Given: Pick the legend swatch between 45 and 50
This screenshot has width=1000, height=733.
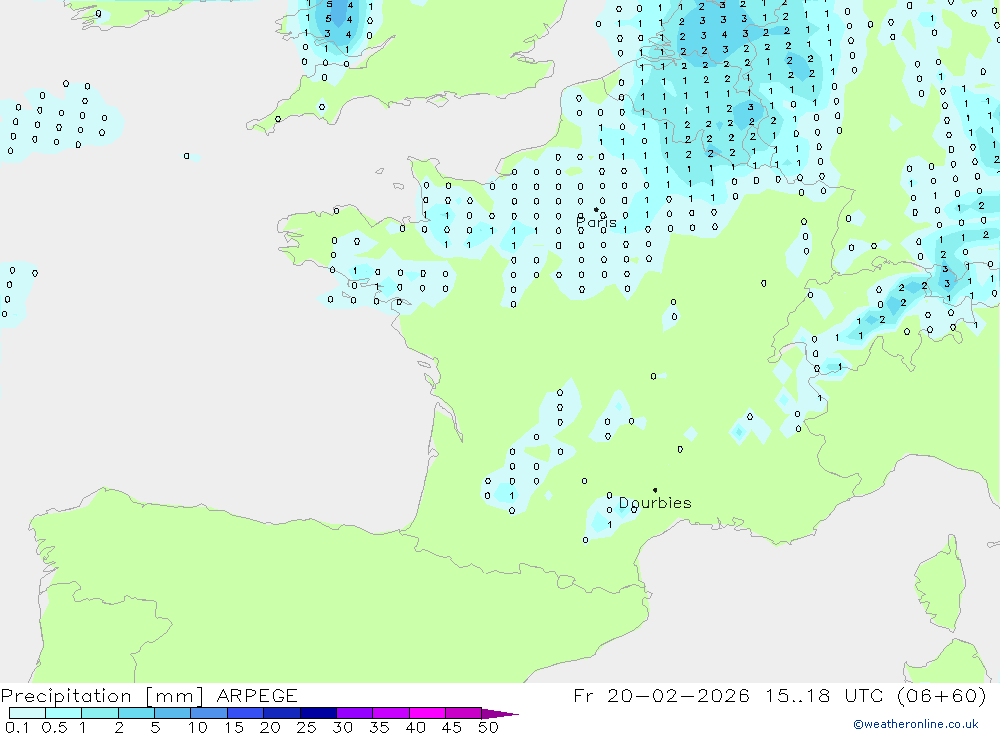Looking at the screenshot, I should (x=464, y=713).
